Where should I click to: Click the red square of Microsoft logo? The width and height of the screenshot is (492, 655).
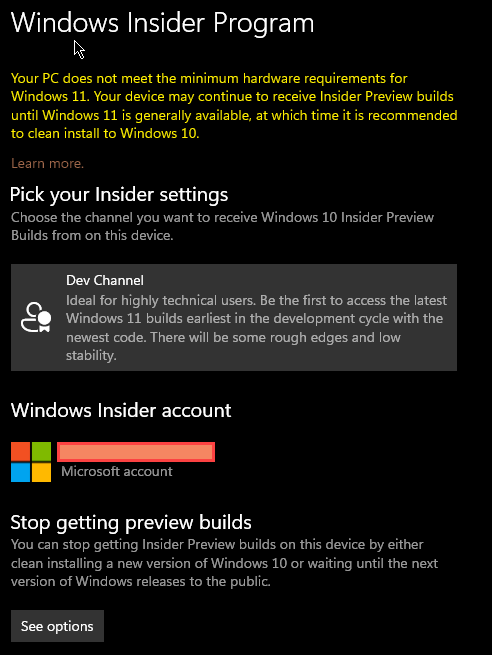click(x=20, y=452)
